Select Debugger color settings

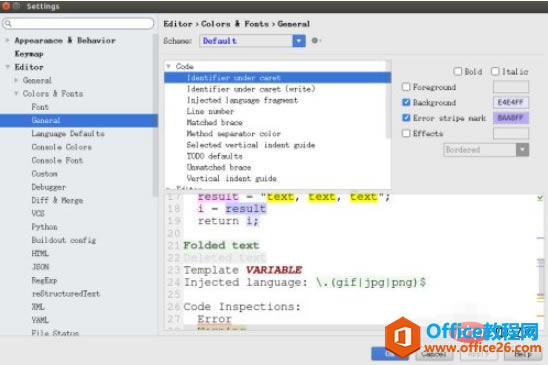tap(49, 187)
